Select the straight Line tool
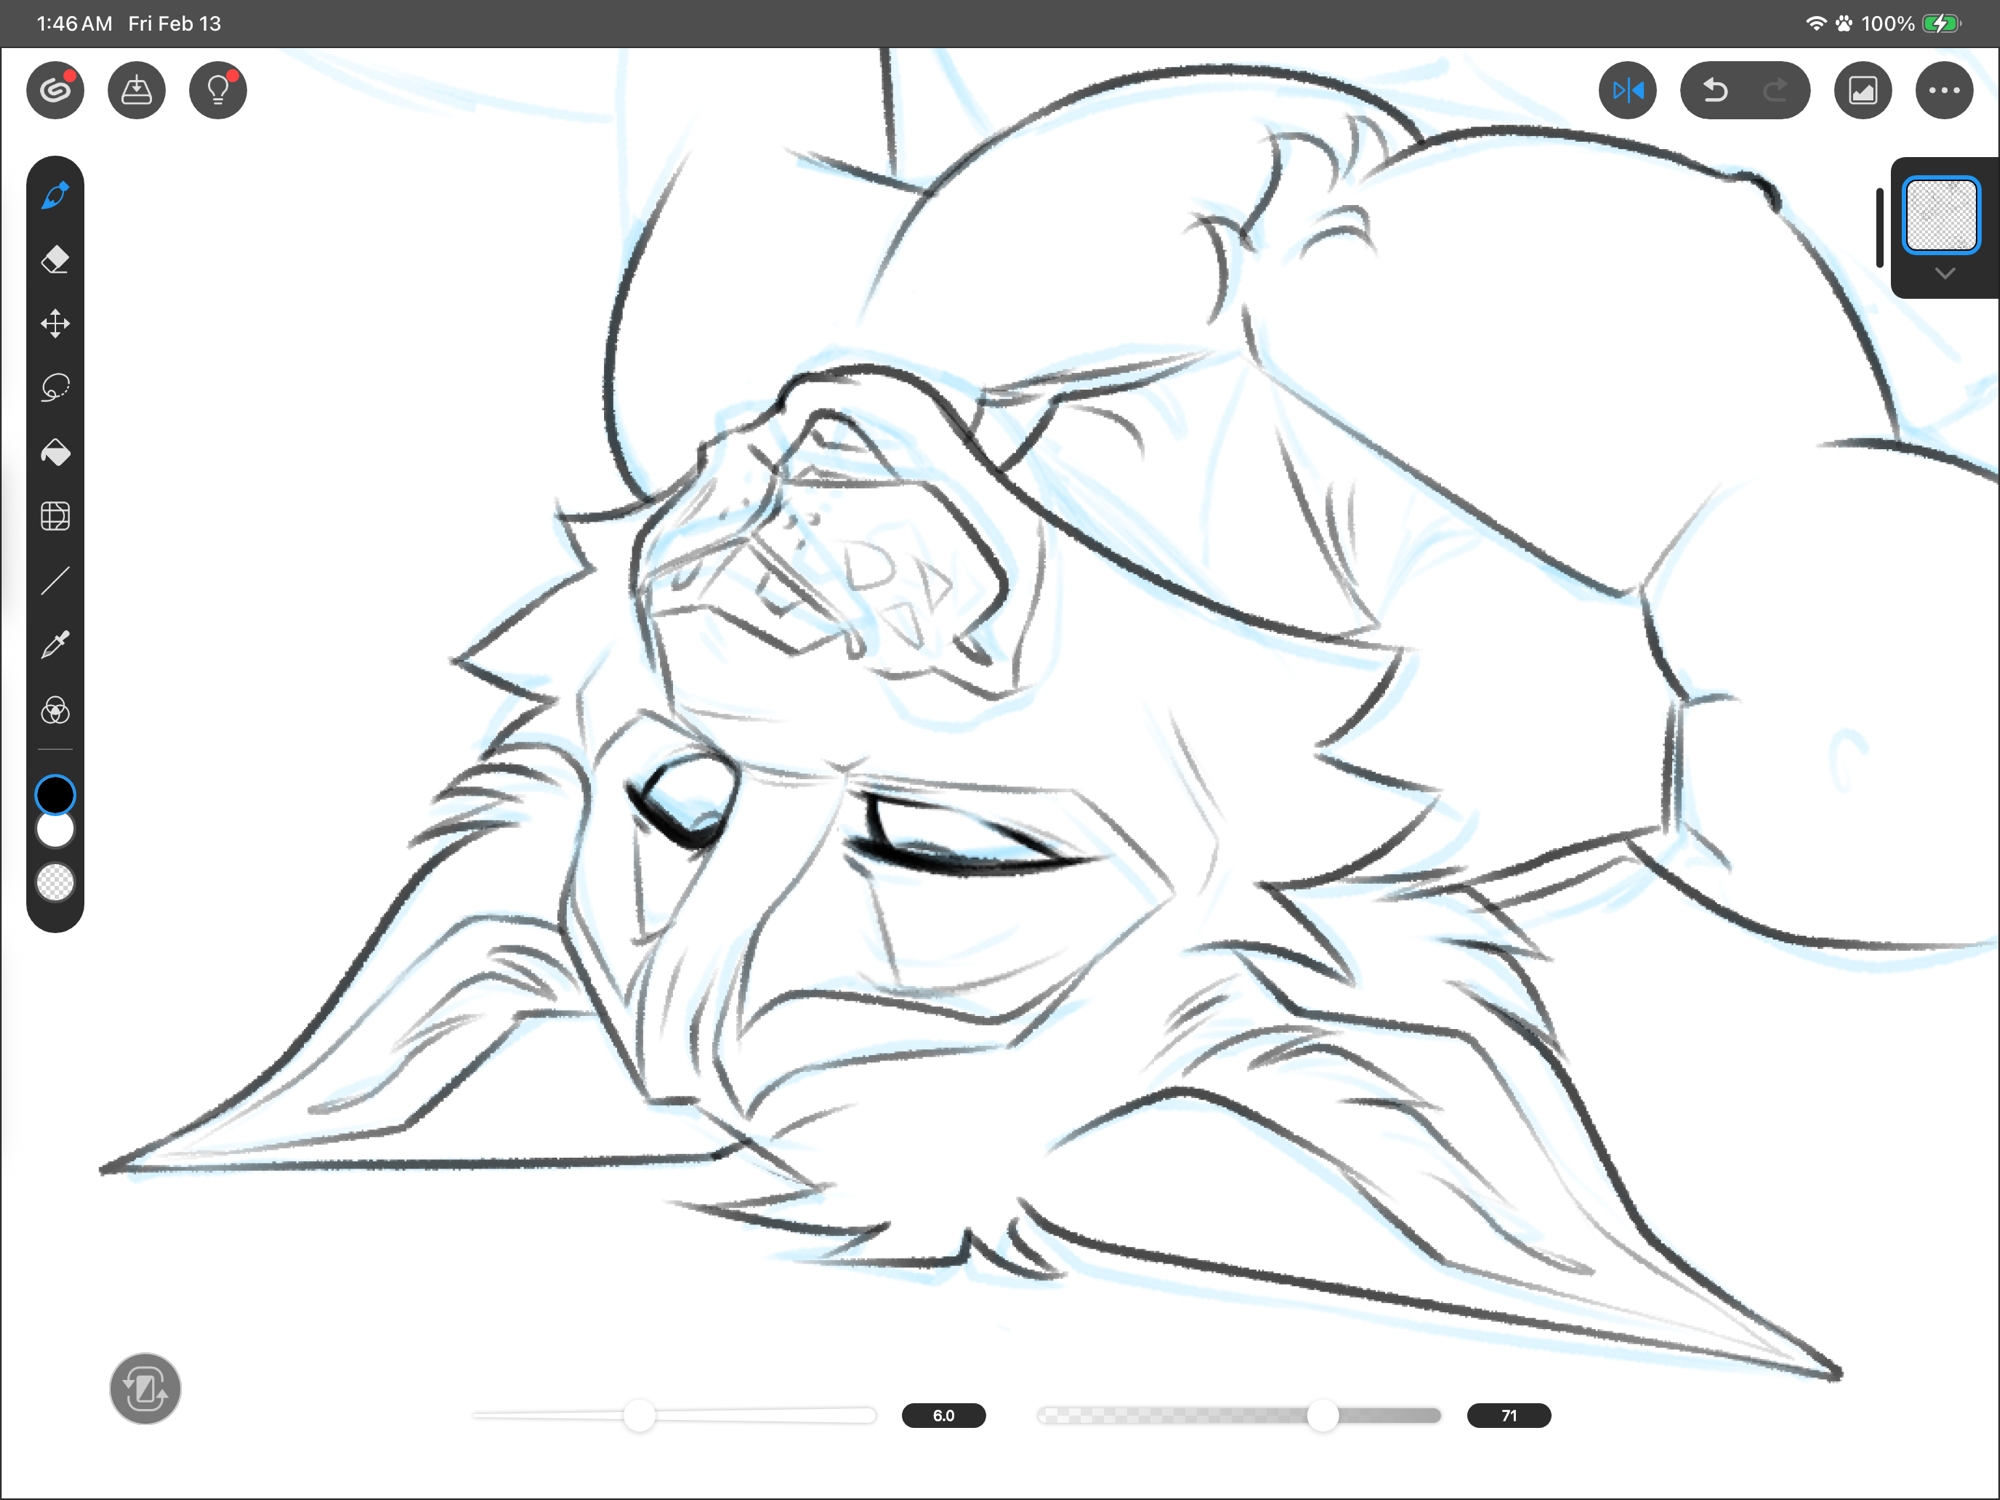Image resolution: width=2000 pixels, height=1500 pixels. (55, 581)
